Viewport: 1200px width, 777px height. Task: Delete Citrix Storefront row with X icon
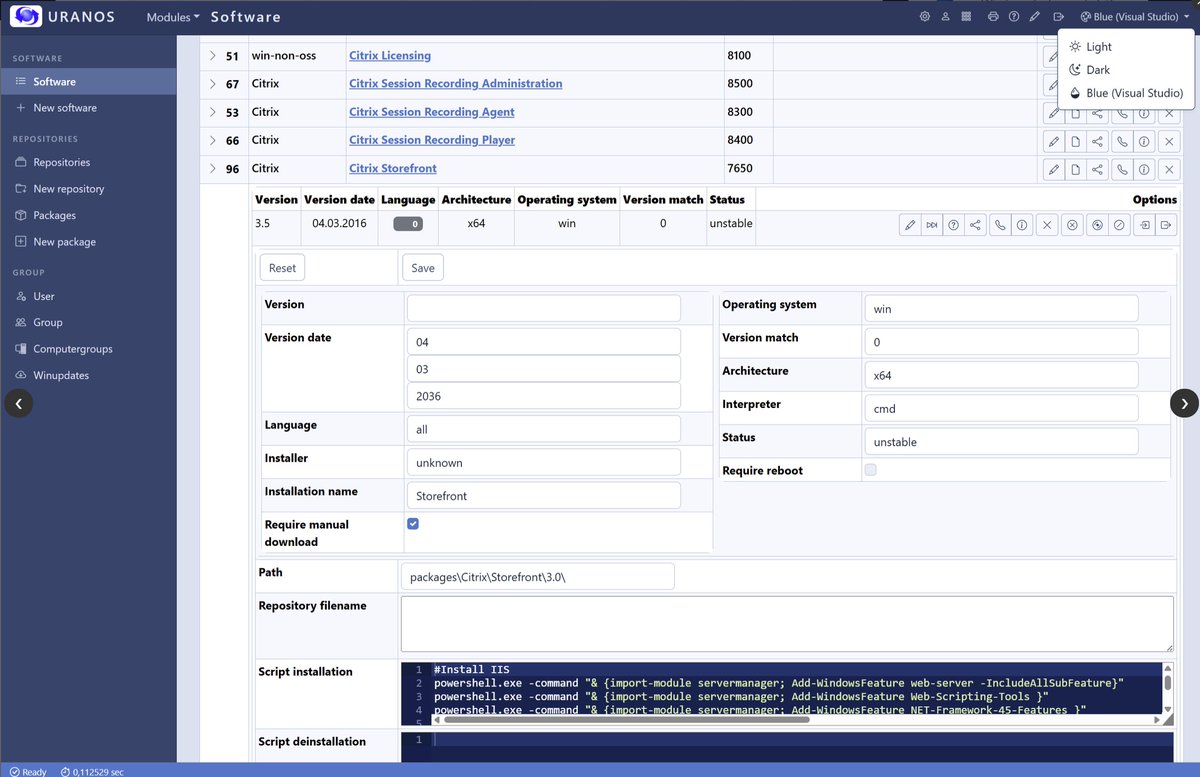[x=1169, y=170]
